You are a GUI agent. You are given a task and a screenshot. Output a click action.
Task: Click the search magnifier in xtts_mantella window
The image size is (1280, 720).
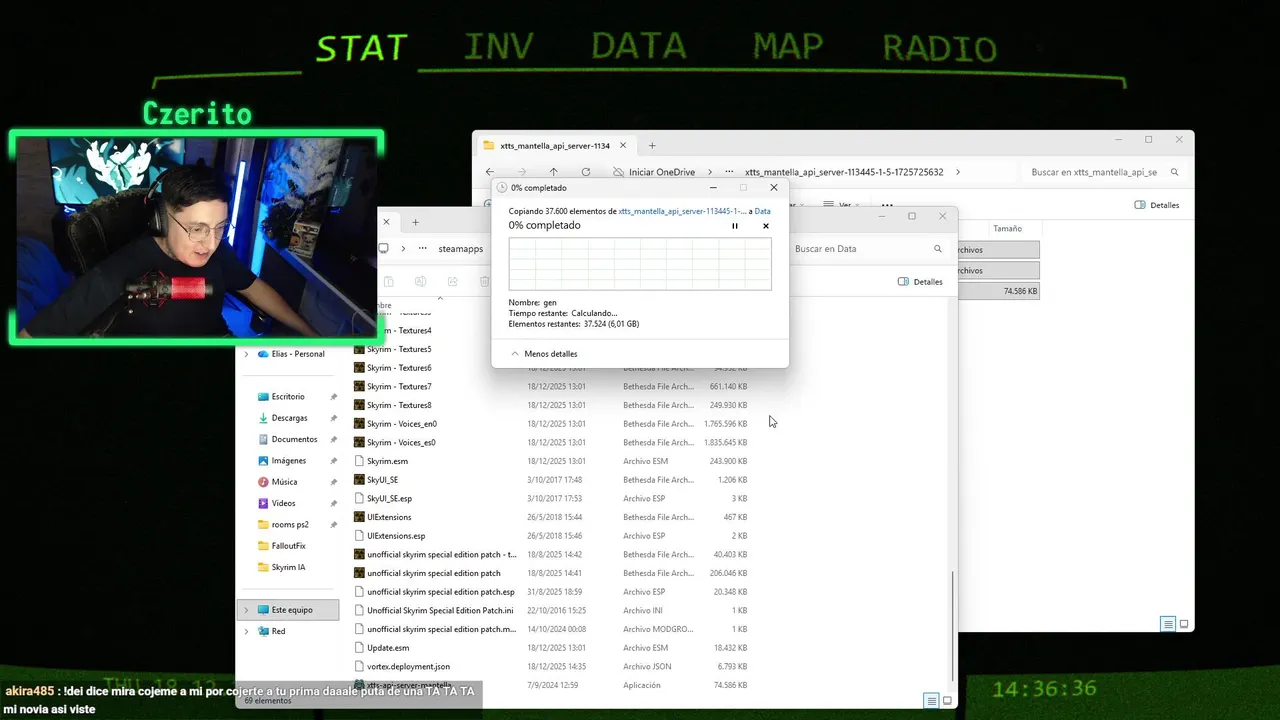(1175, 172)
